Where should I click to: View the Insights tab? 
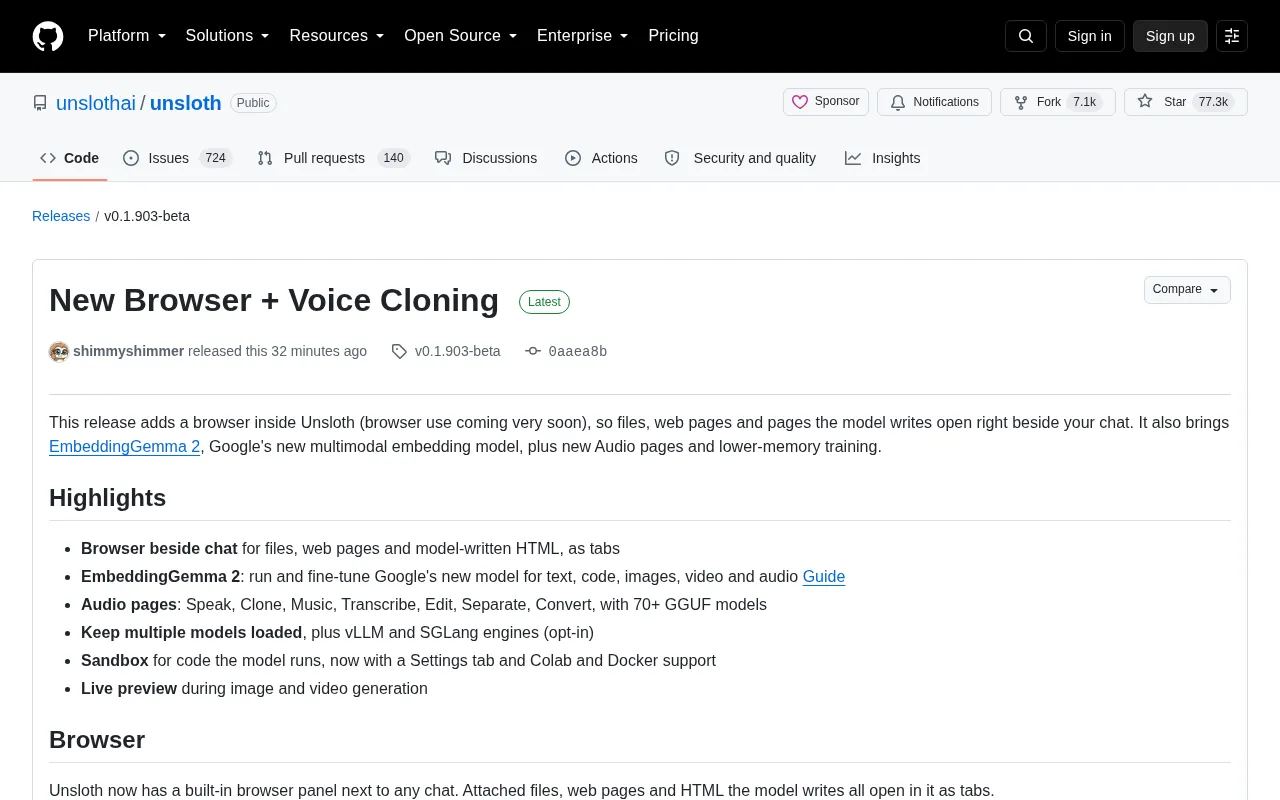882,158
